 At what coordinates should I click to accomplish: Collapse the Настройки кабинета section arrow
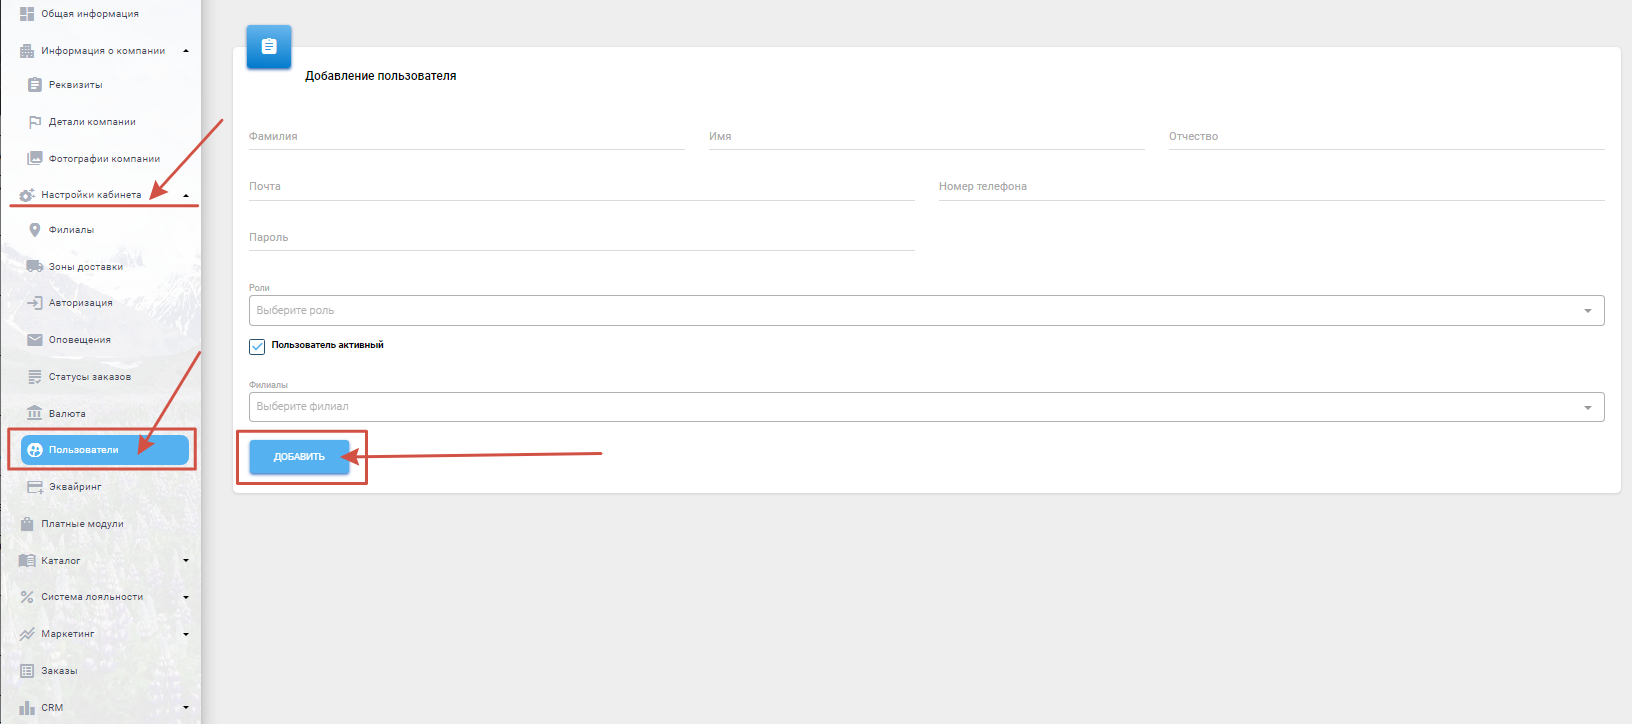click(x=186, y=195)
